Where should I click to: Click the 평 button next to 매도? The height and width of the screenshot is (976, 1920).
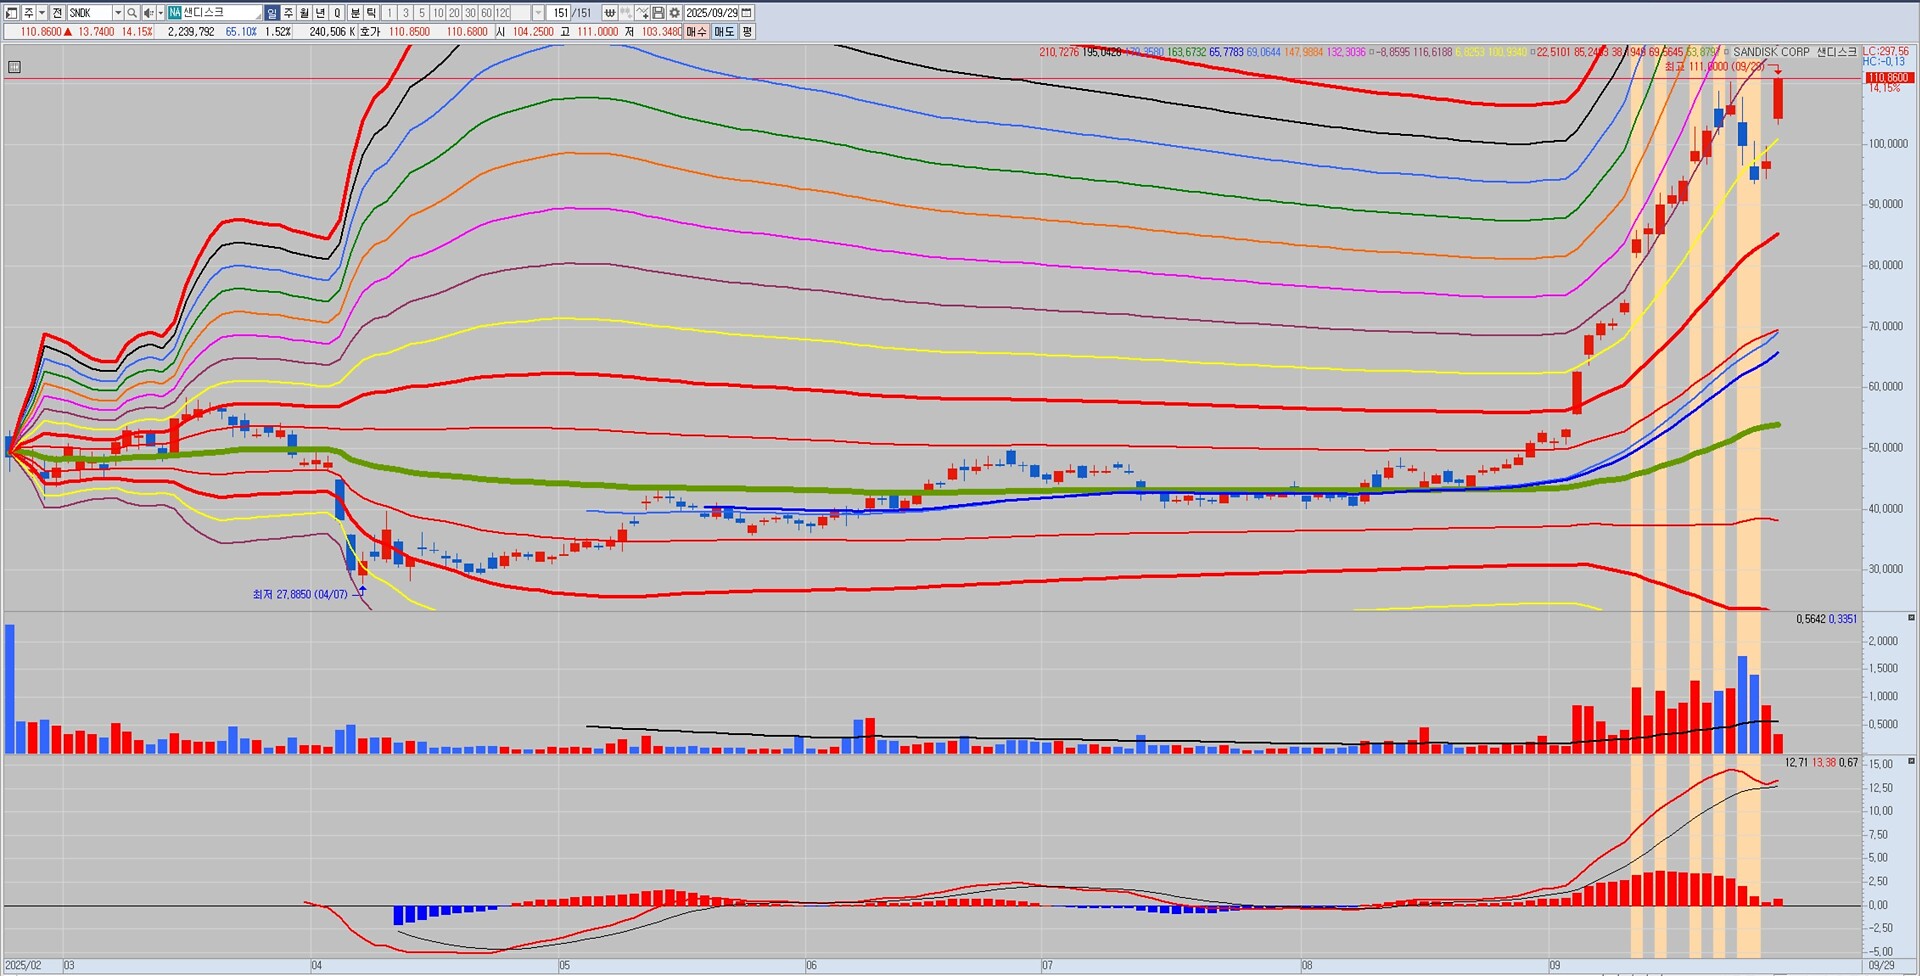(x=747, y=32)
